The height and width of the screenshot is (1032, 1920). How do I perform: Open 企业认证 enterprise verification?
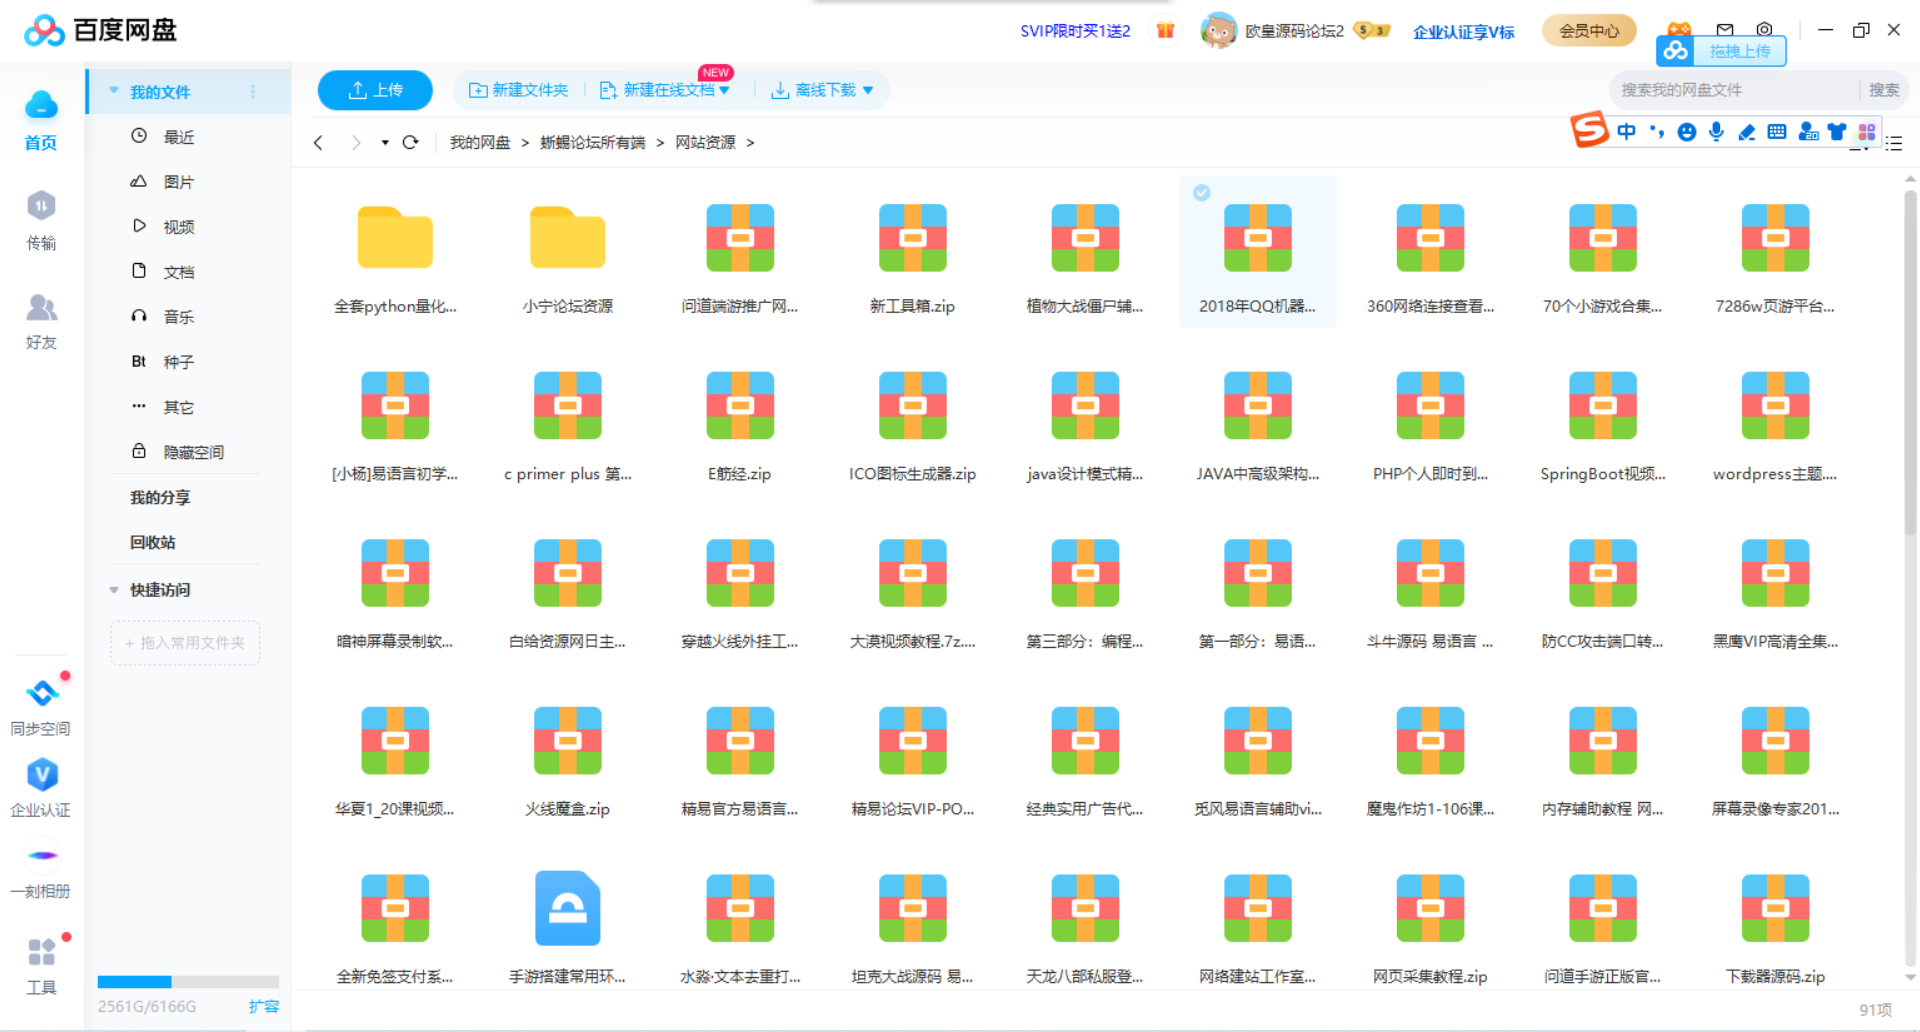[41, 788]
